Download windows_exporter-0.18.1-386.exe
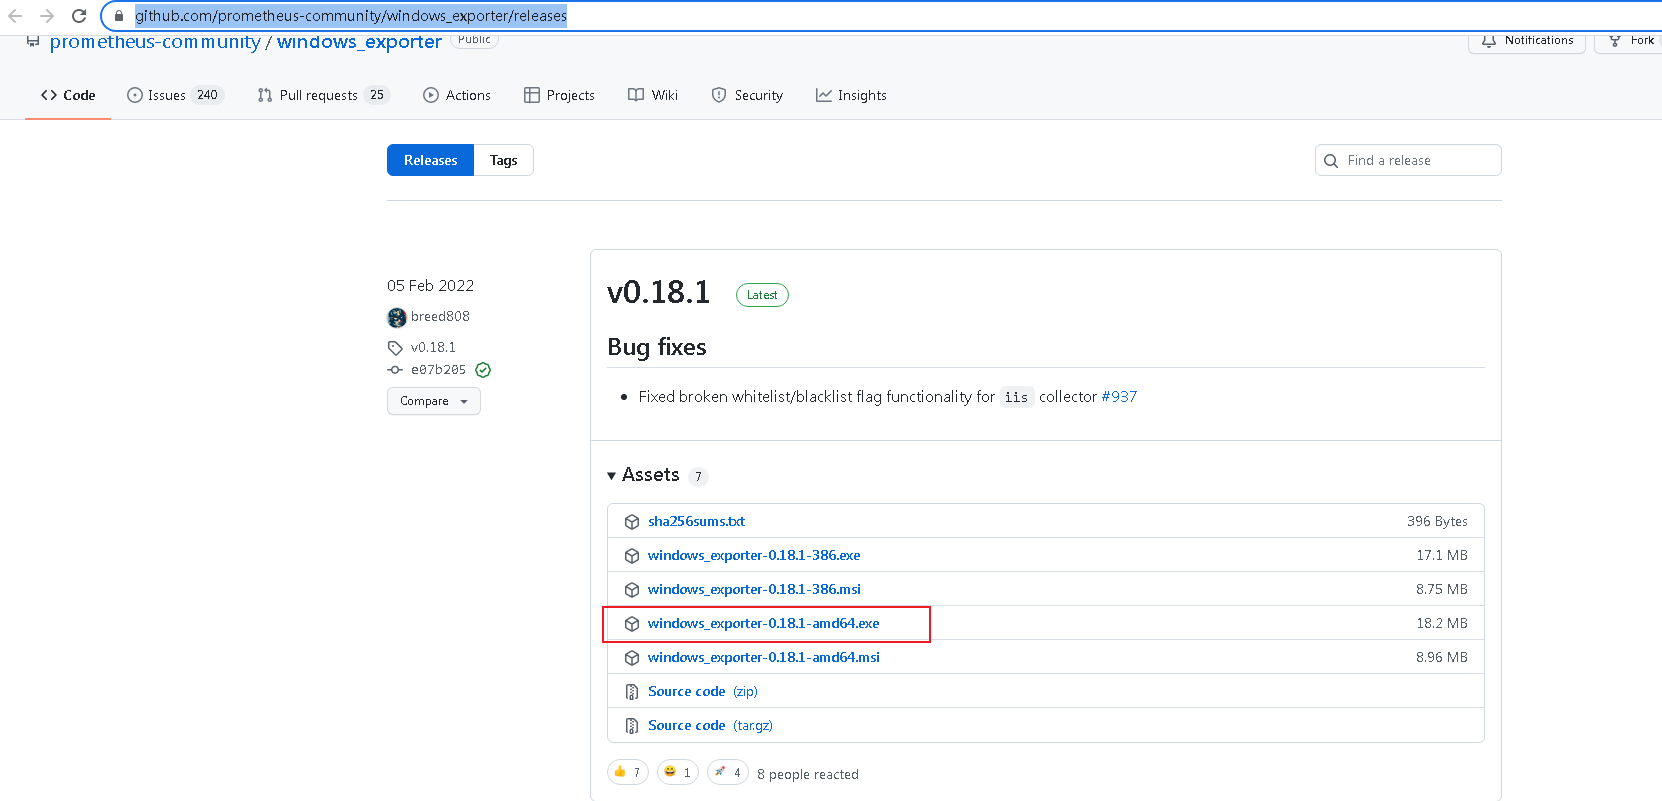Image resolution: width=1662 pixels, height=801 pixels. [754, 555]
